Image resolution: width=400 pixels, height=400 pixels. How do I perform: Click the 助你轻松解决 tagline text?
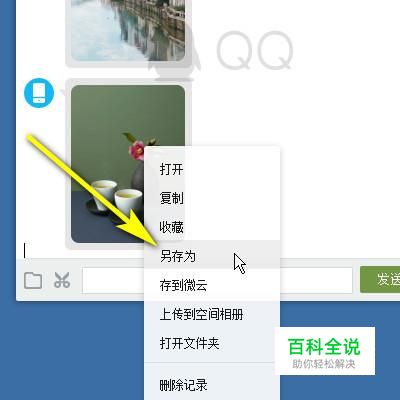tap(324, 364)
